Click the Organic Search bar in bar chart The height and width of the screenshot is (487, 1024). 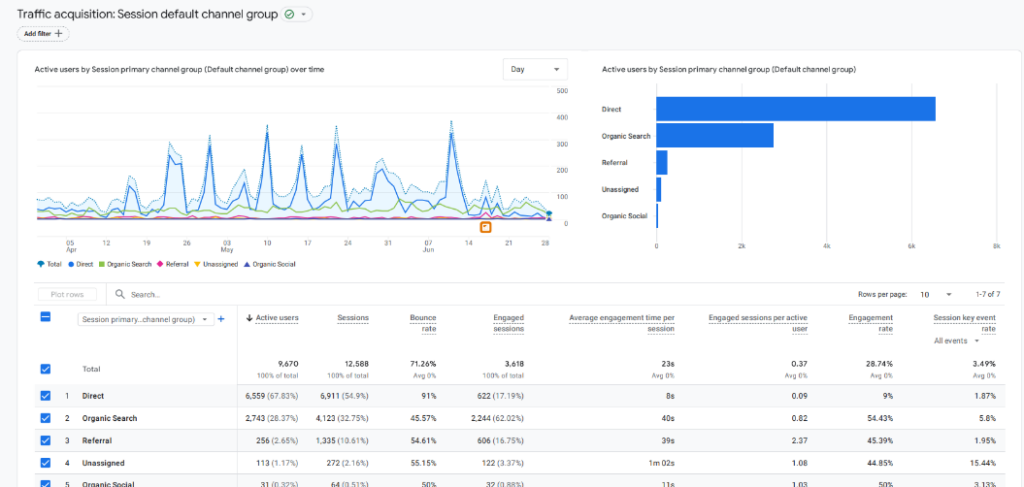pos(714,135)
